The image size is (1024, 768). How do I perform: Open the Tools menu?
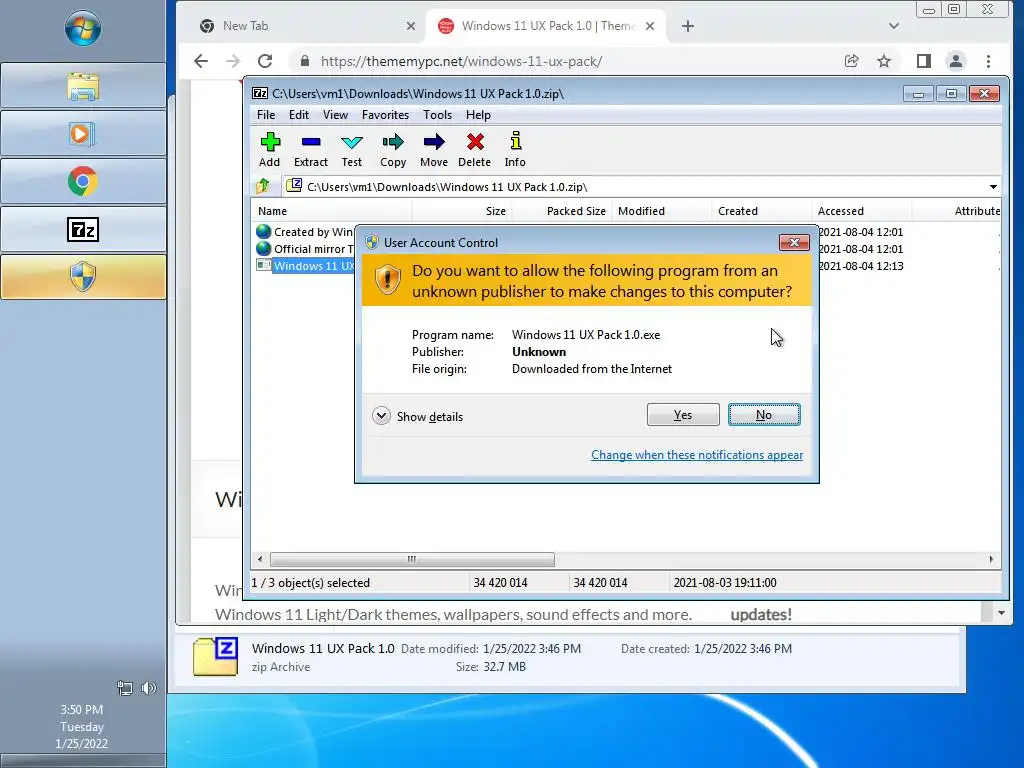[437, 115]
